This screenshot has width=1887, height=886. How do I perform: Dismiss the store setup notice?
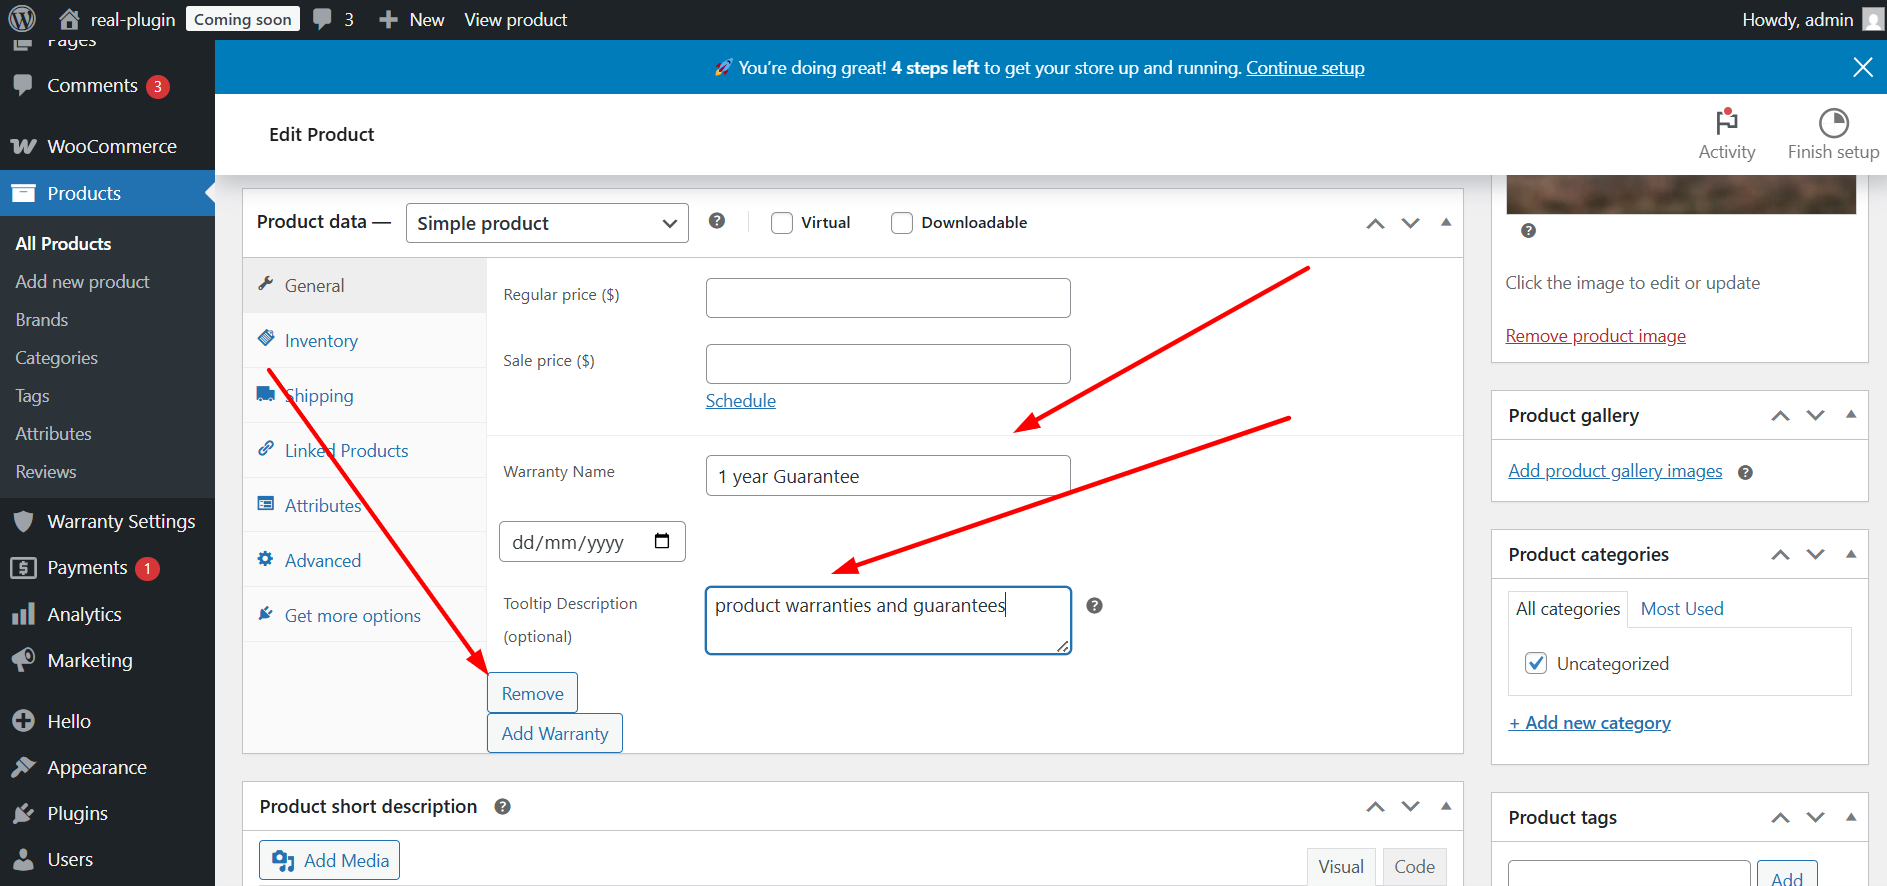point(1862,67)
